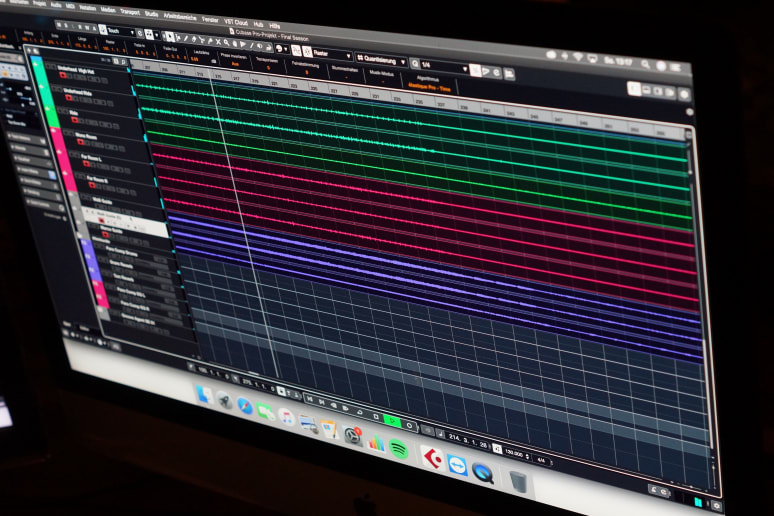
Task: Click the Stop transport button
Action: (x=376, y=417)
